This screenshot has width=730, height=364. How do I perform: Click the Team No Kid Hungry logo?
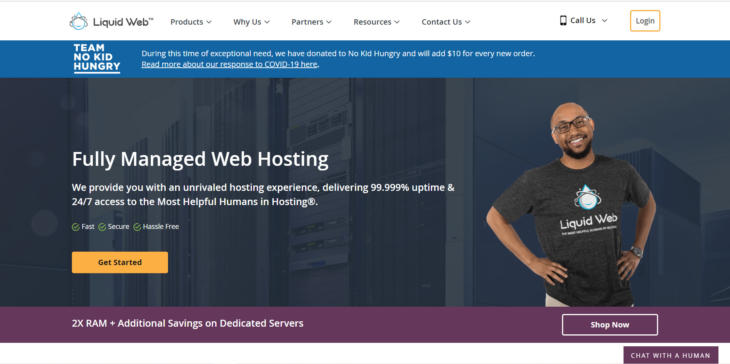[97, 58]
